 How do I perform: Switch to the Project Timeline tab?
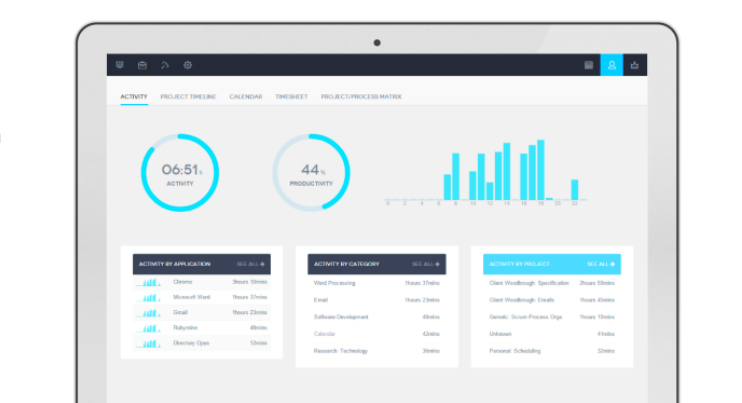[x=189, y=97]
